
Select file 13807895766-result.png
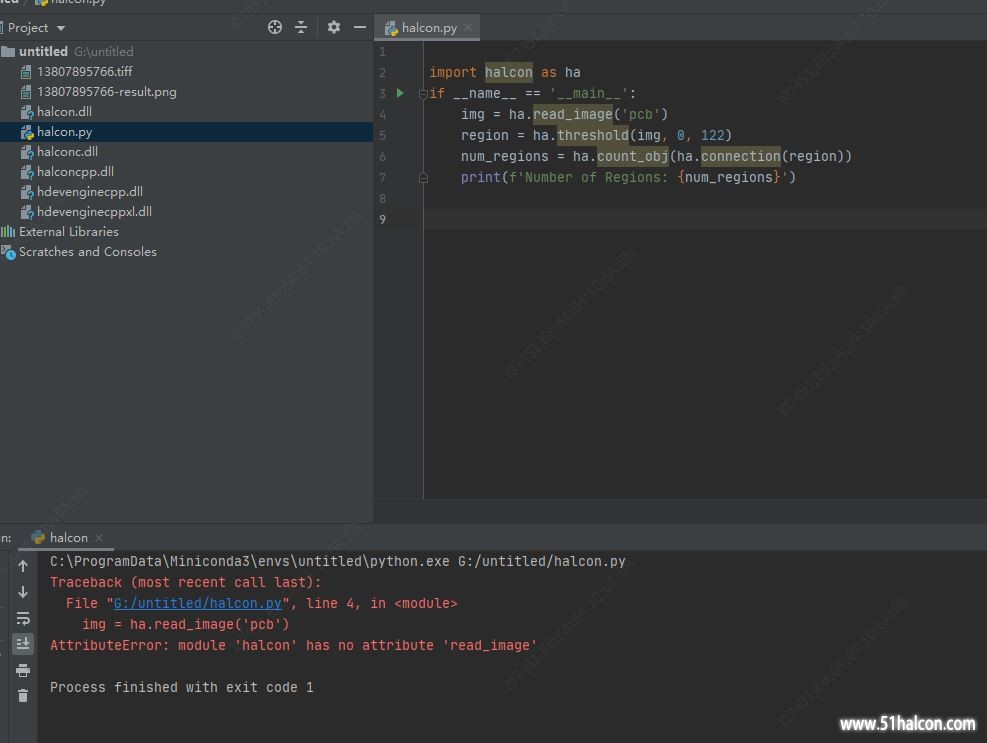pyautogui.click(x=106, y=92)
